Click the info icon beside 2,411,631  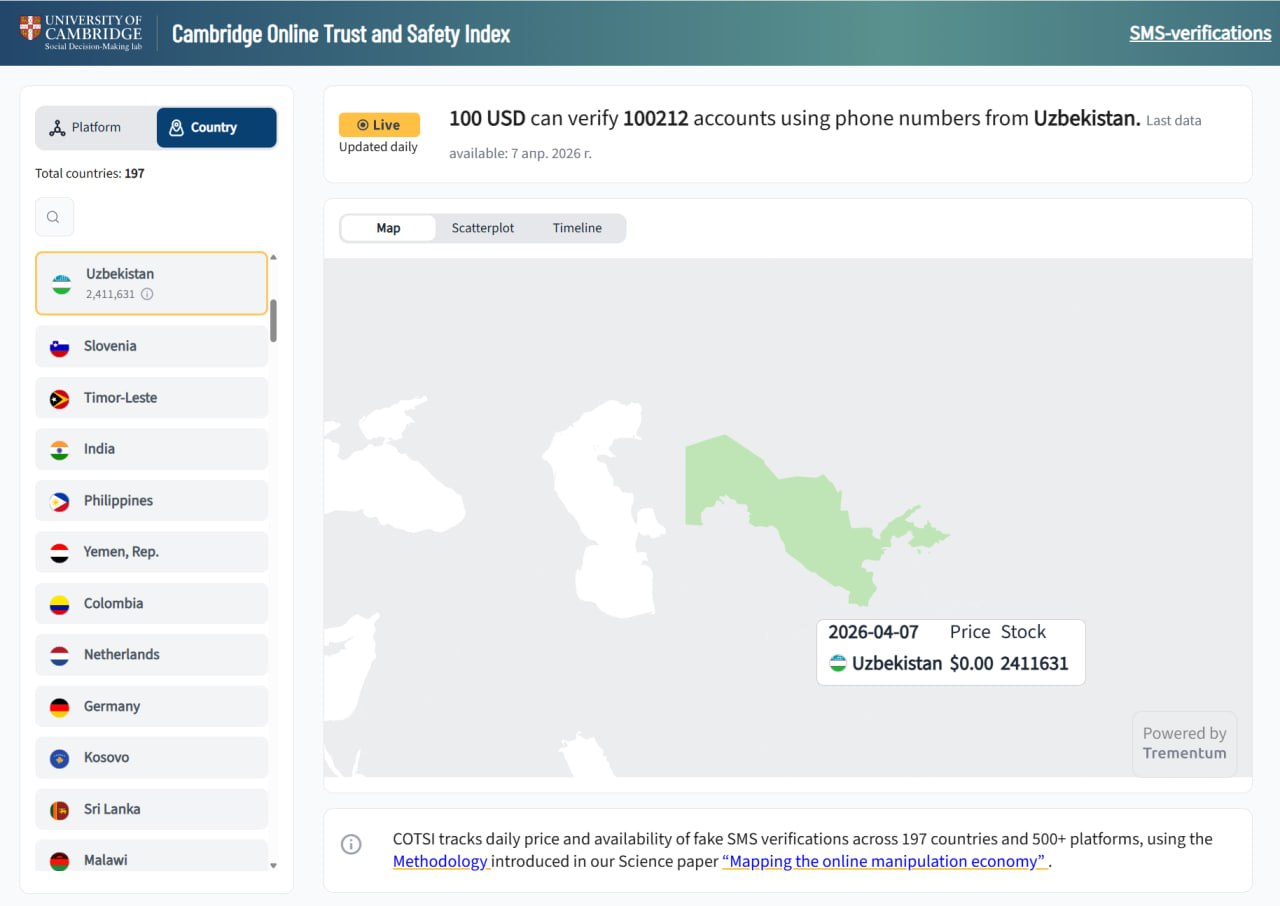[147, 294]
